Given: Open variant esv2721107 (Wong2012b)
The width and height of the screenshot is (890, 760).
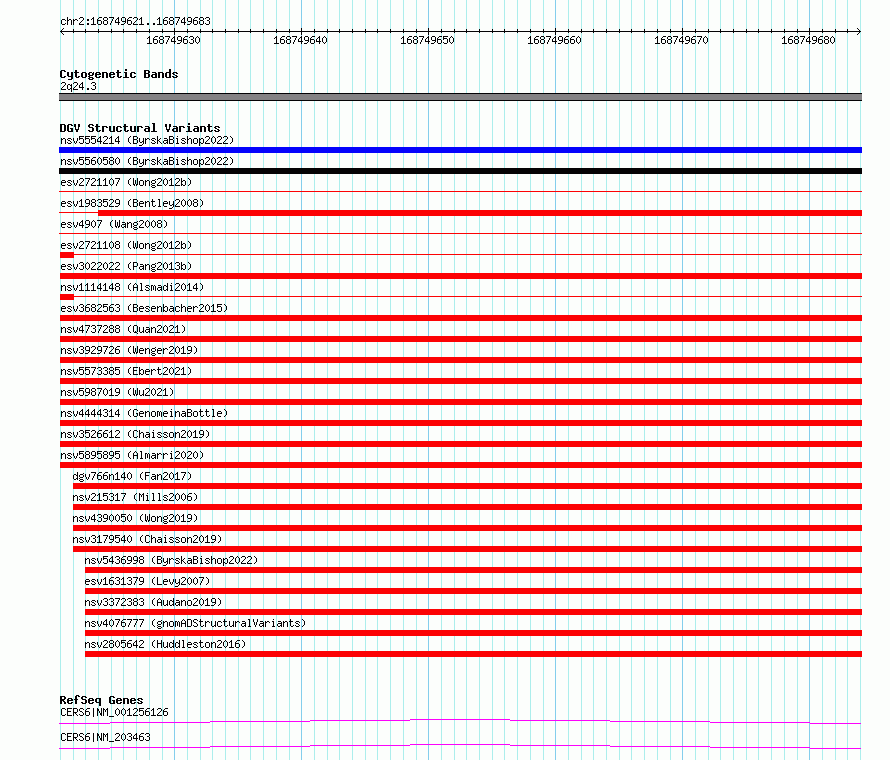Looking at the screenshot, I should tap(126, 182).
